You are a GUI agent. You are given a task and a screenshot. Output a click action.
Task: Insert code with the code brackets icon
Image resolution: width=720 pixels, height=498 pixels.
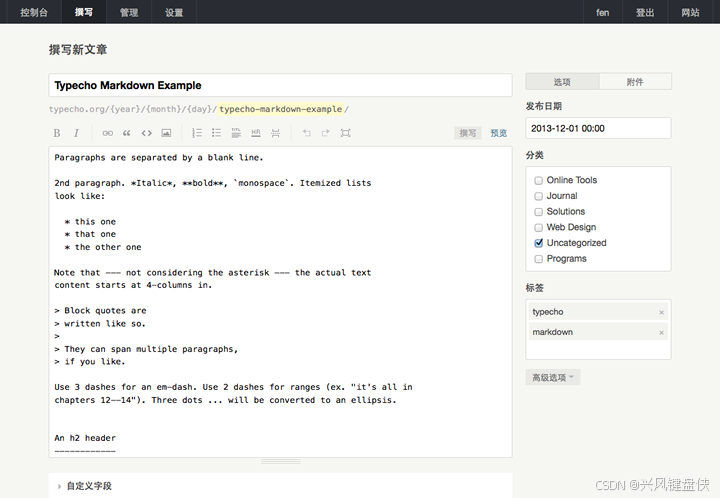click(146, 133)
